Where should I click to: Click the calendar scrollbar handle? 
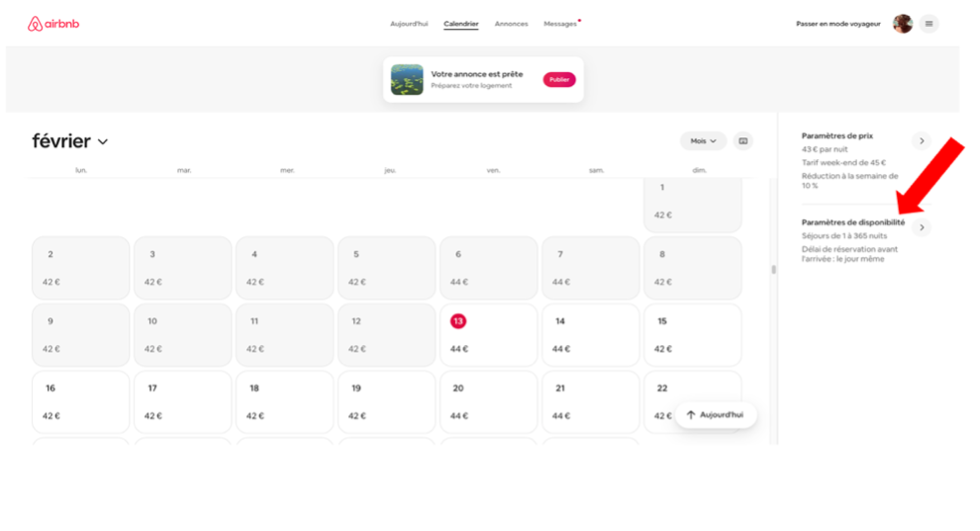point(774,270)
